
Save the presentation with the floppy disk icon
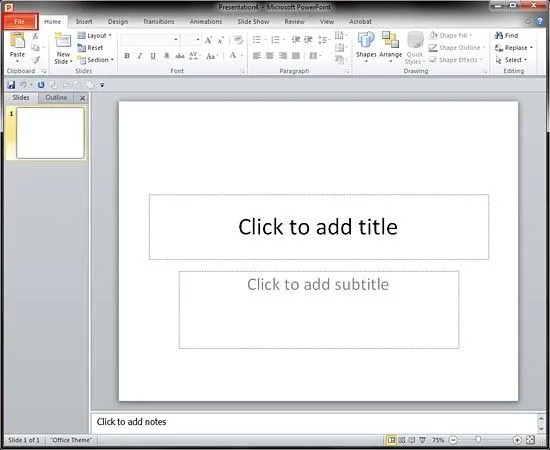[x=11, y=85]
